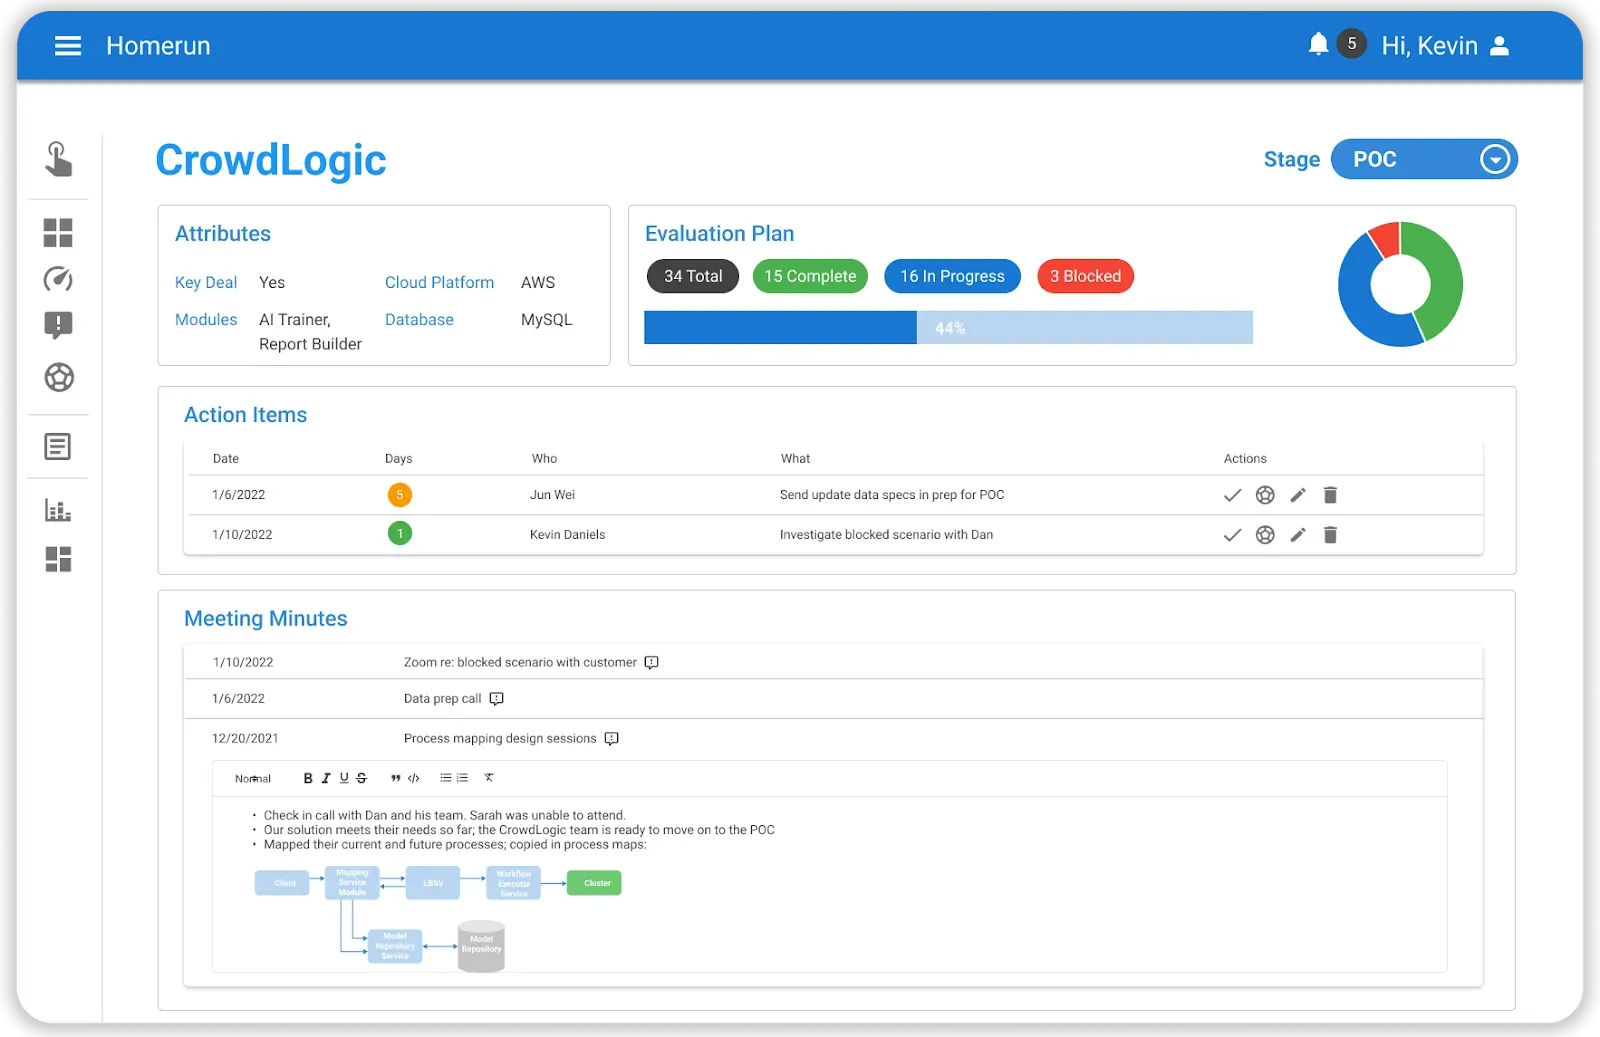Click the Database attribute label
This screenshot has height=1037, width=1600.
point(419,320)
